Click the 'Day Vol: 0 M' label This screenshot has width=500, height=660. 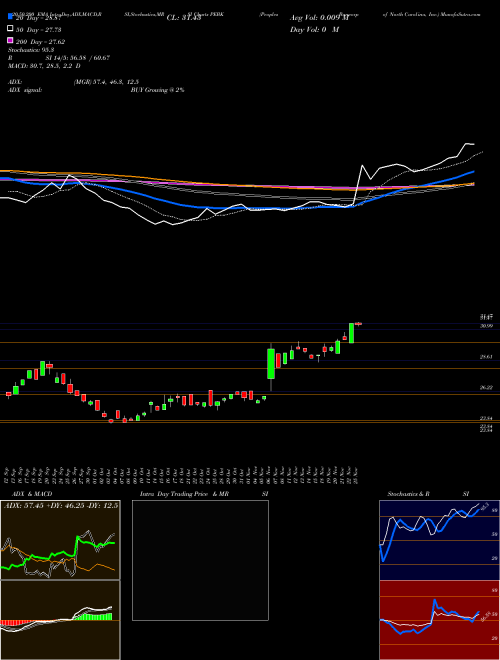314,29
